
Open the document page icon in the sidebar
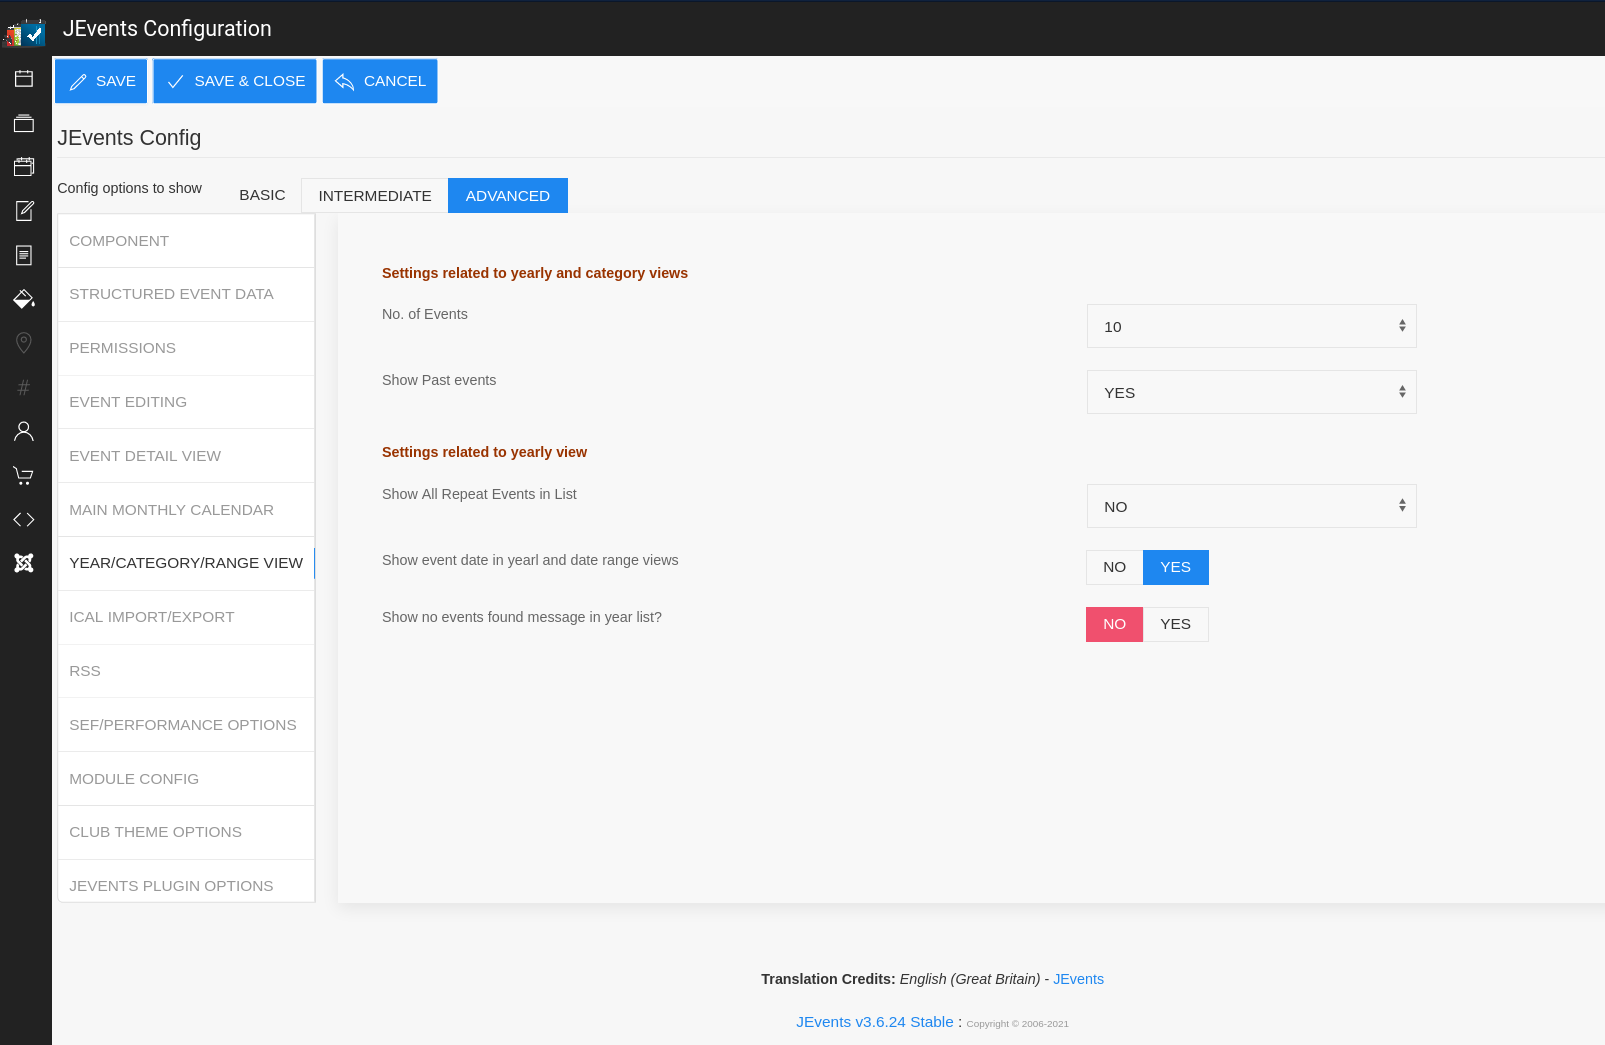[24, 255]
